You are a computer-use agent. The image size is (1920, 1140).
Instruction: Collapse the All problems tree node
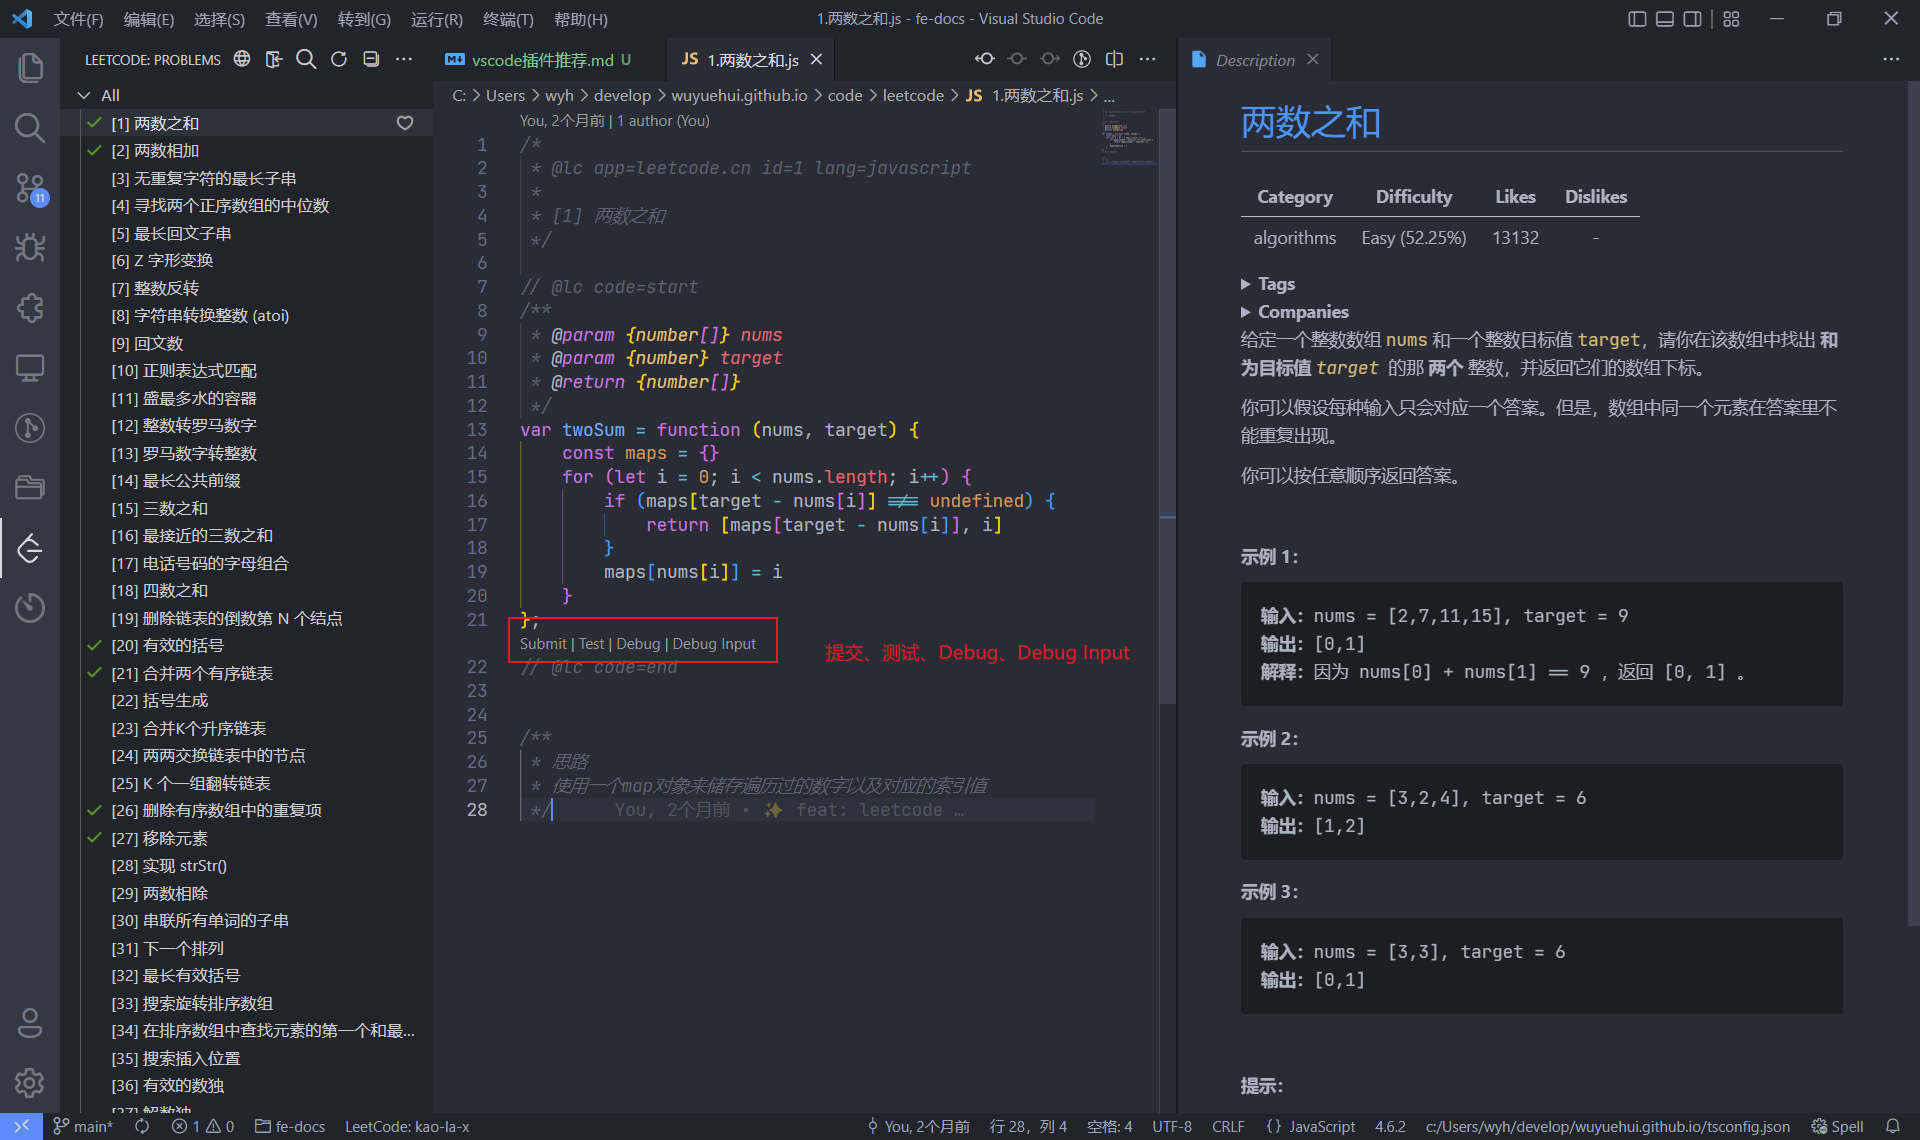(84, 95)
